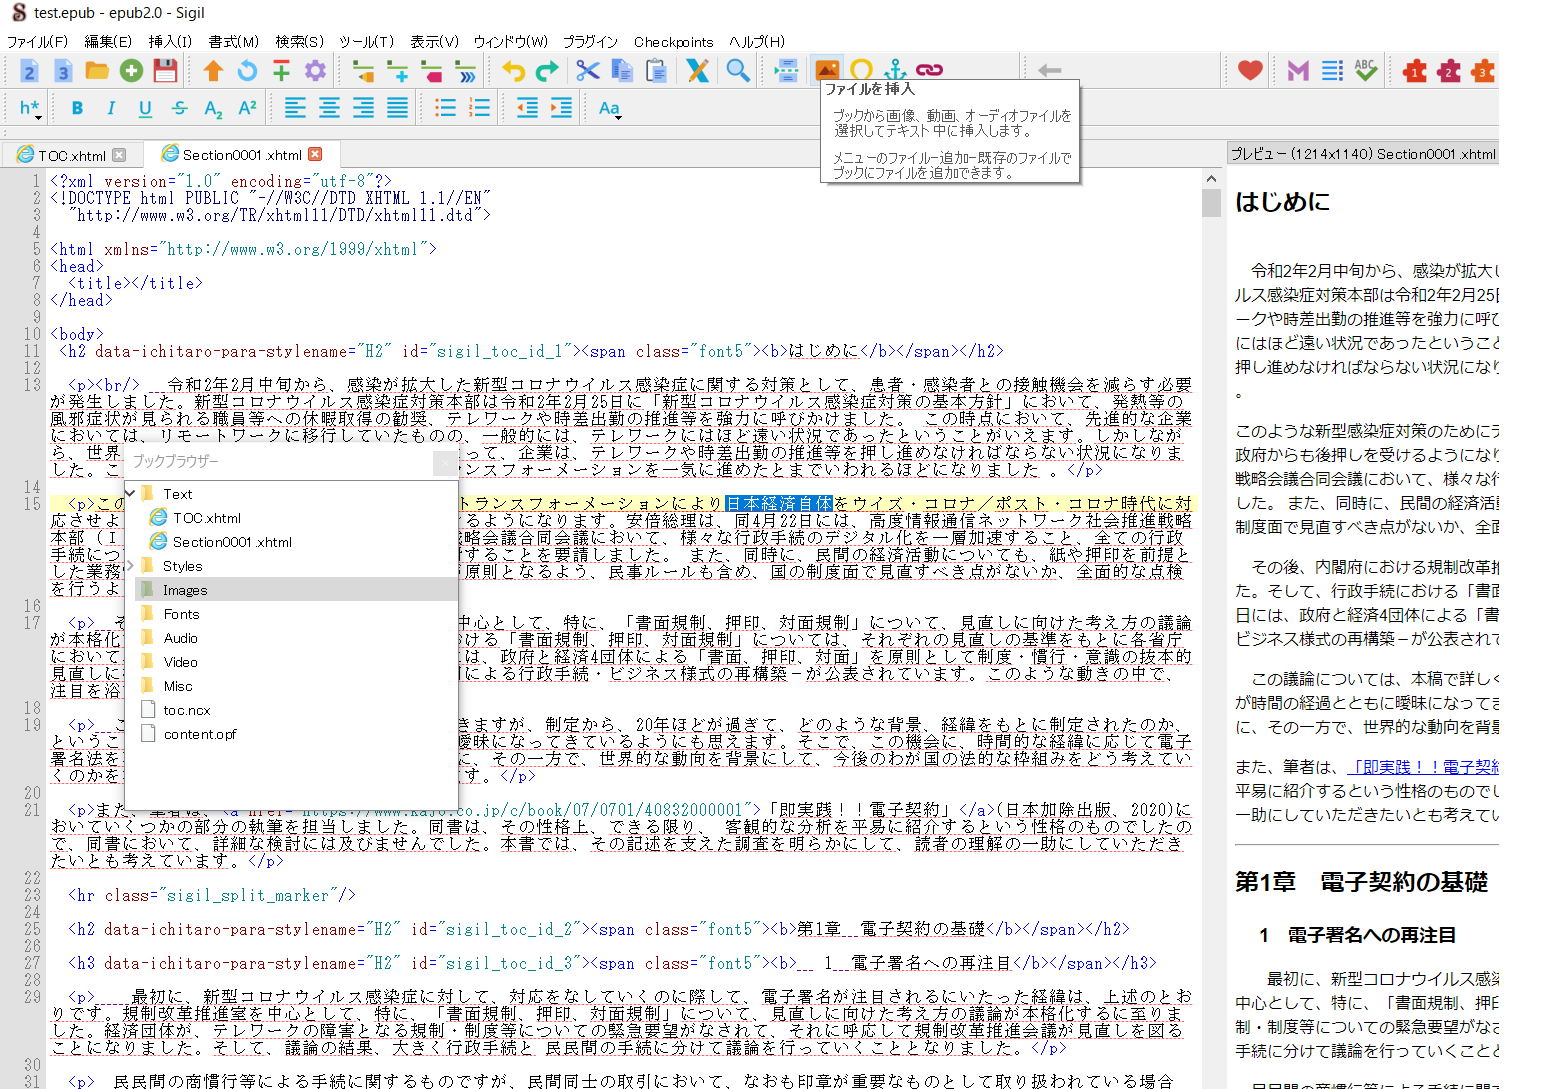
Task: Toggle bold formatting button
Action: (x=77, y=108)
